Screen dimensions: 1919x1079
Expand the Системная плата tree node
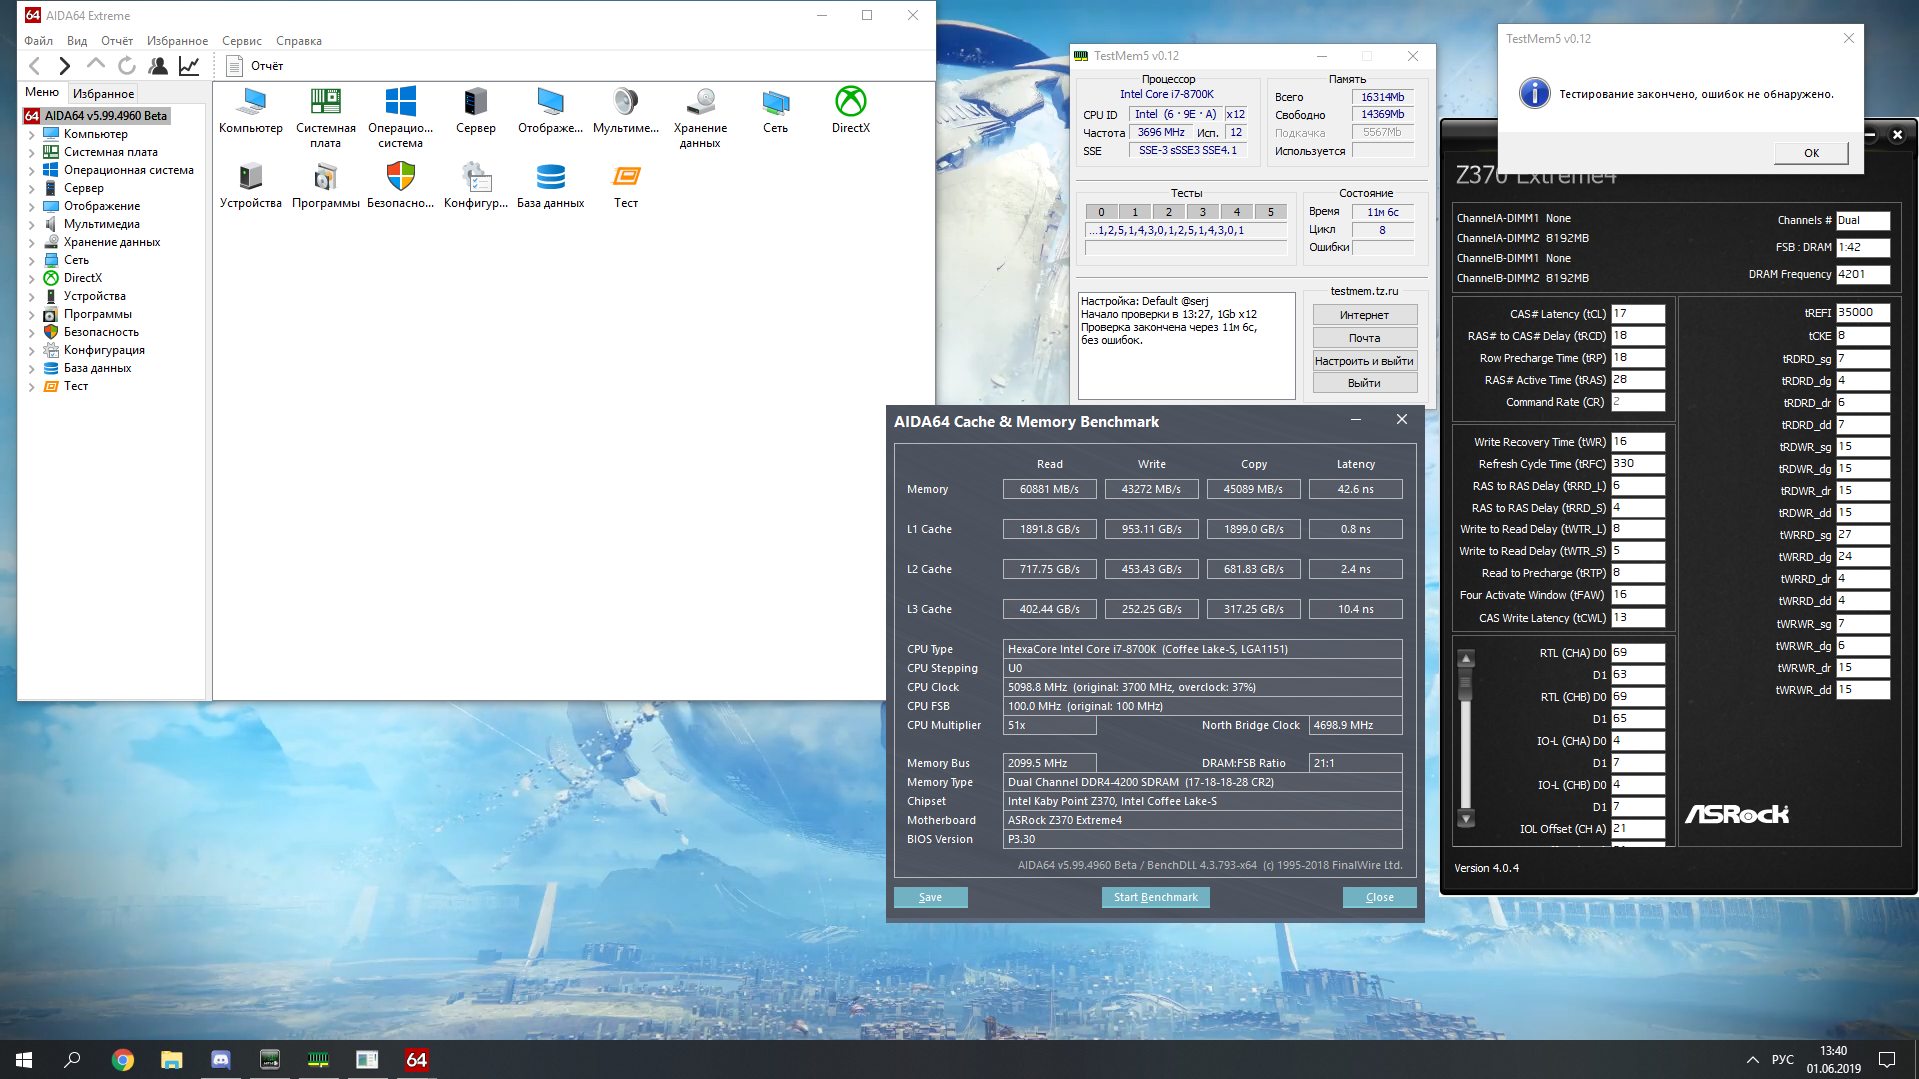tap(31, 153)
